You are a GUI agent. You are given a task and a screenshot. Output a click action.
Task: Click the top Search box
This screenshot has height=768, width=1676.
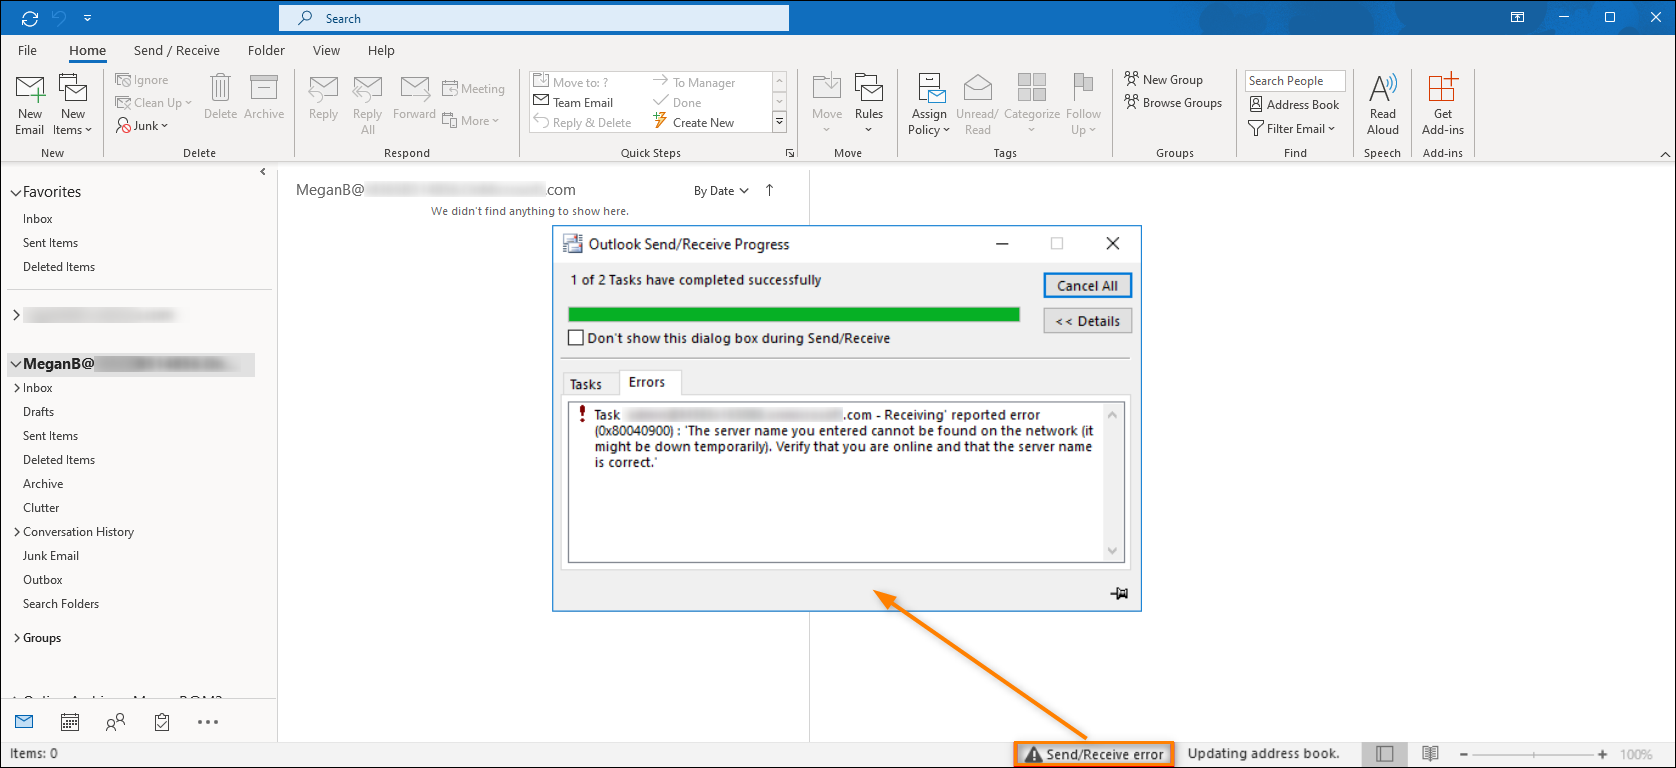pyautogui.click(x=534, y=18)
